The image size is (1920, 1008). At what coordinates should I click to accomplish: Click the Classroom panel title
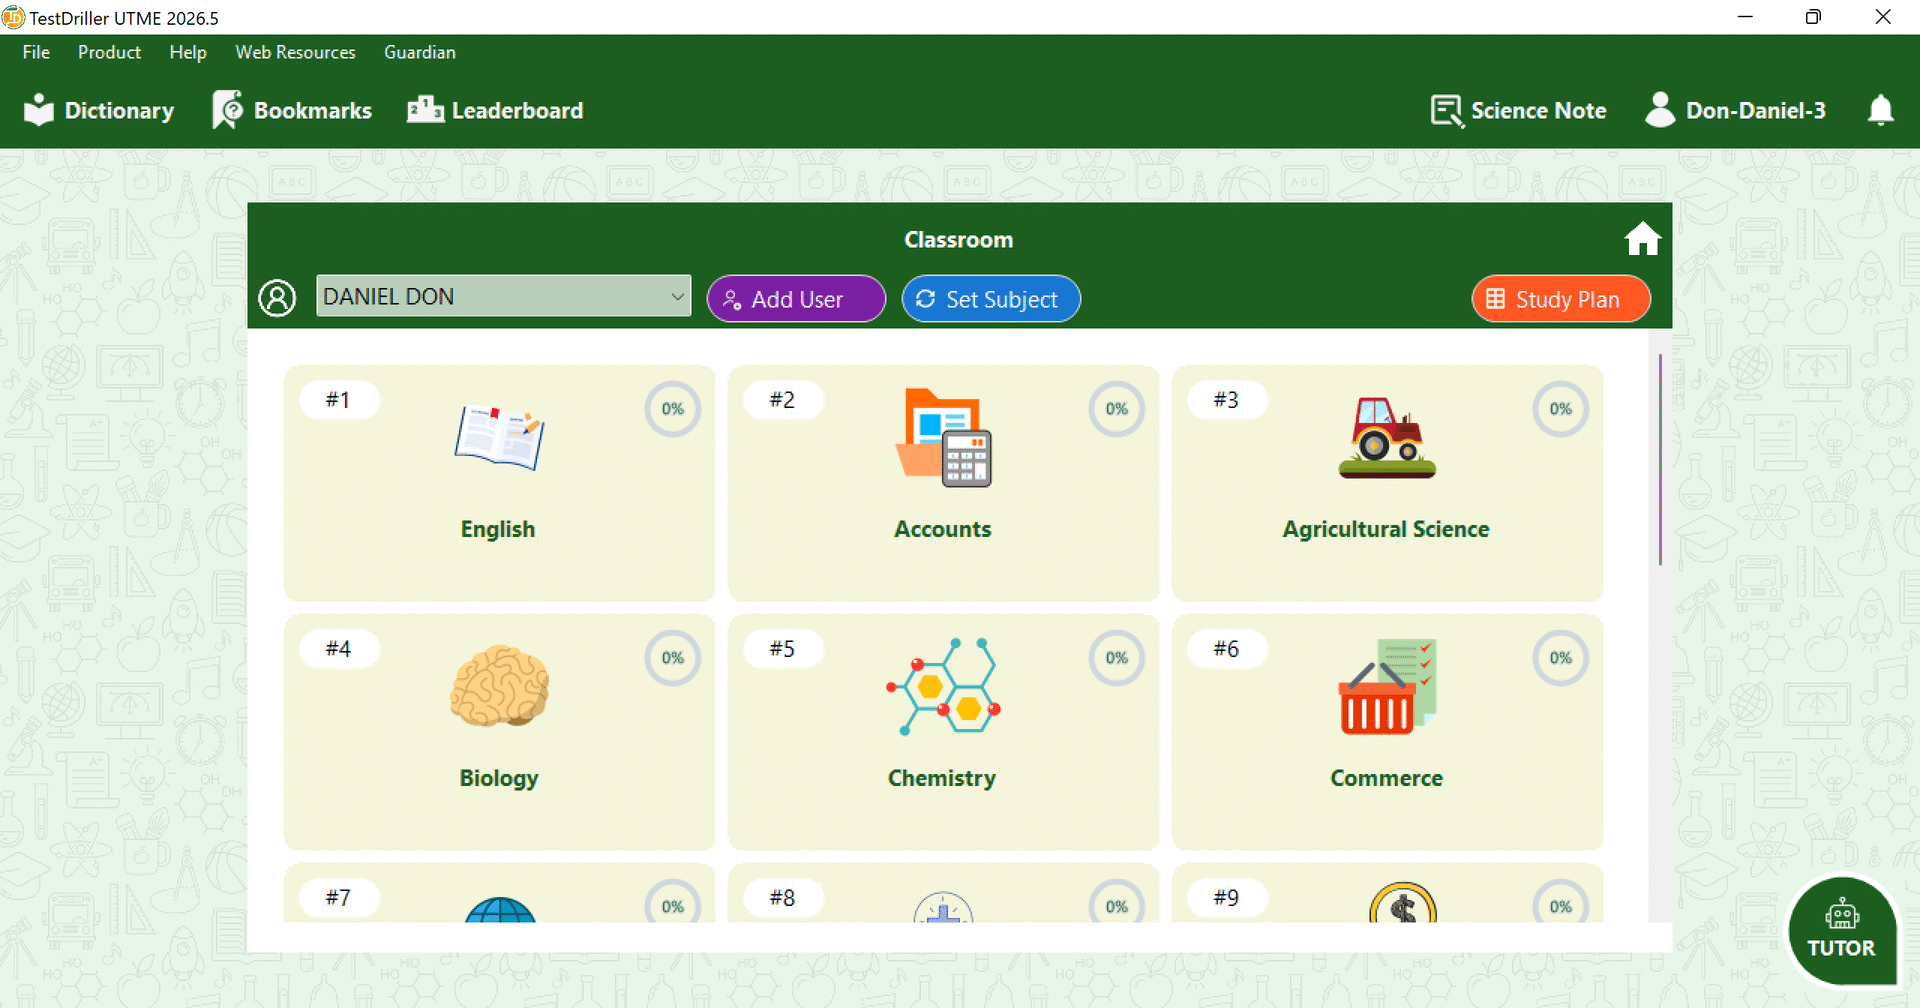click(958, 240)
